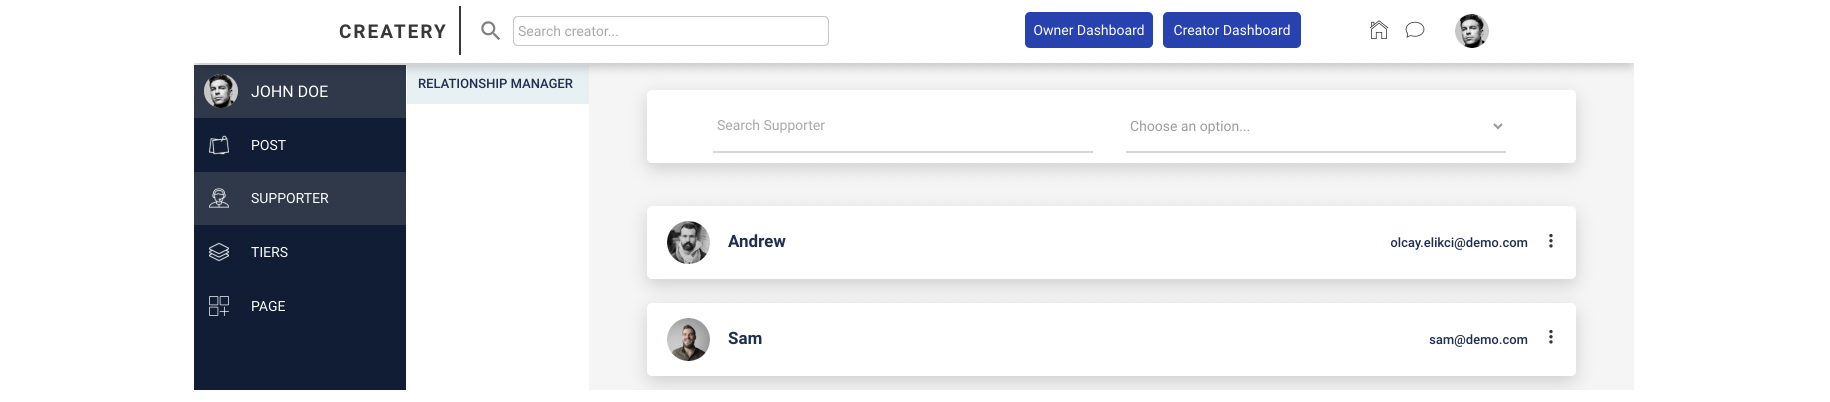Image resolution: width=1830 pixels, height=402 pixels.
Task: Click the Page grid icon
Action: [219, 306]
